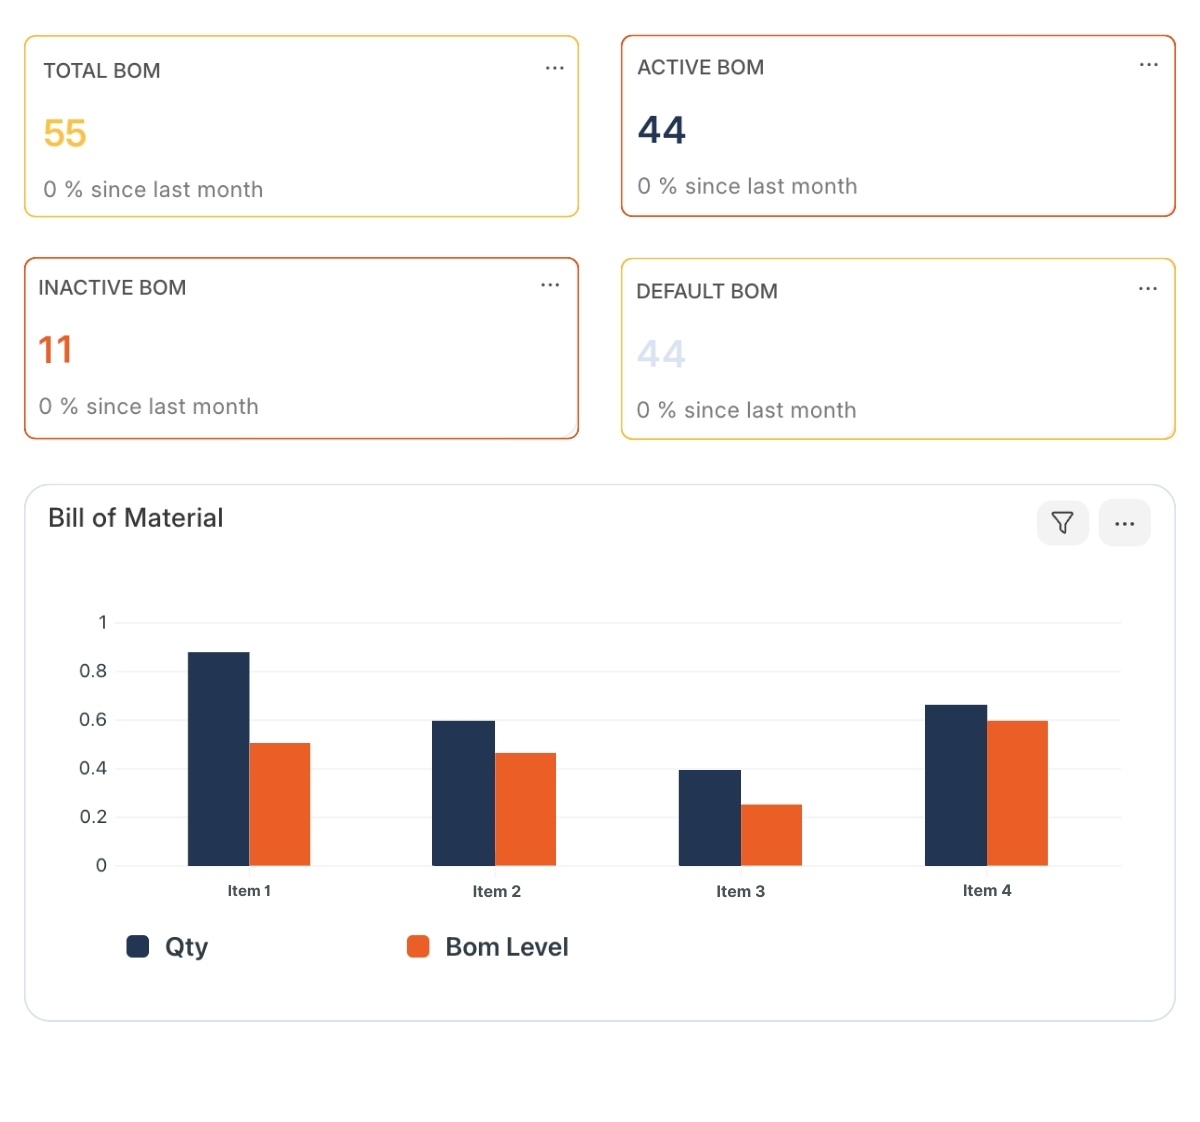The height and width of the screenshot is (1122, 1200).
Task: Select the Item 4 Qty bar
Action: 955,785
